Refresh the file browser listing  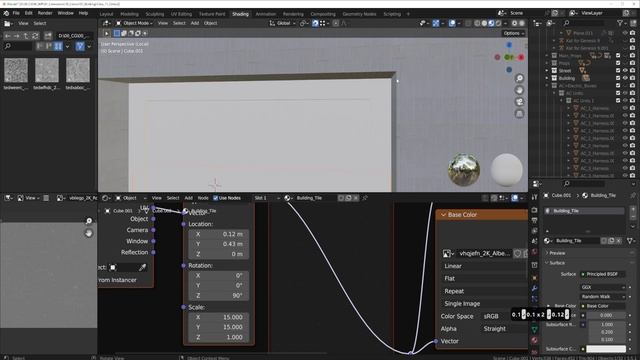36,36
